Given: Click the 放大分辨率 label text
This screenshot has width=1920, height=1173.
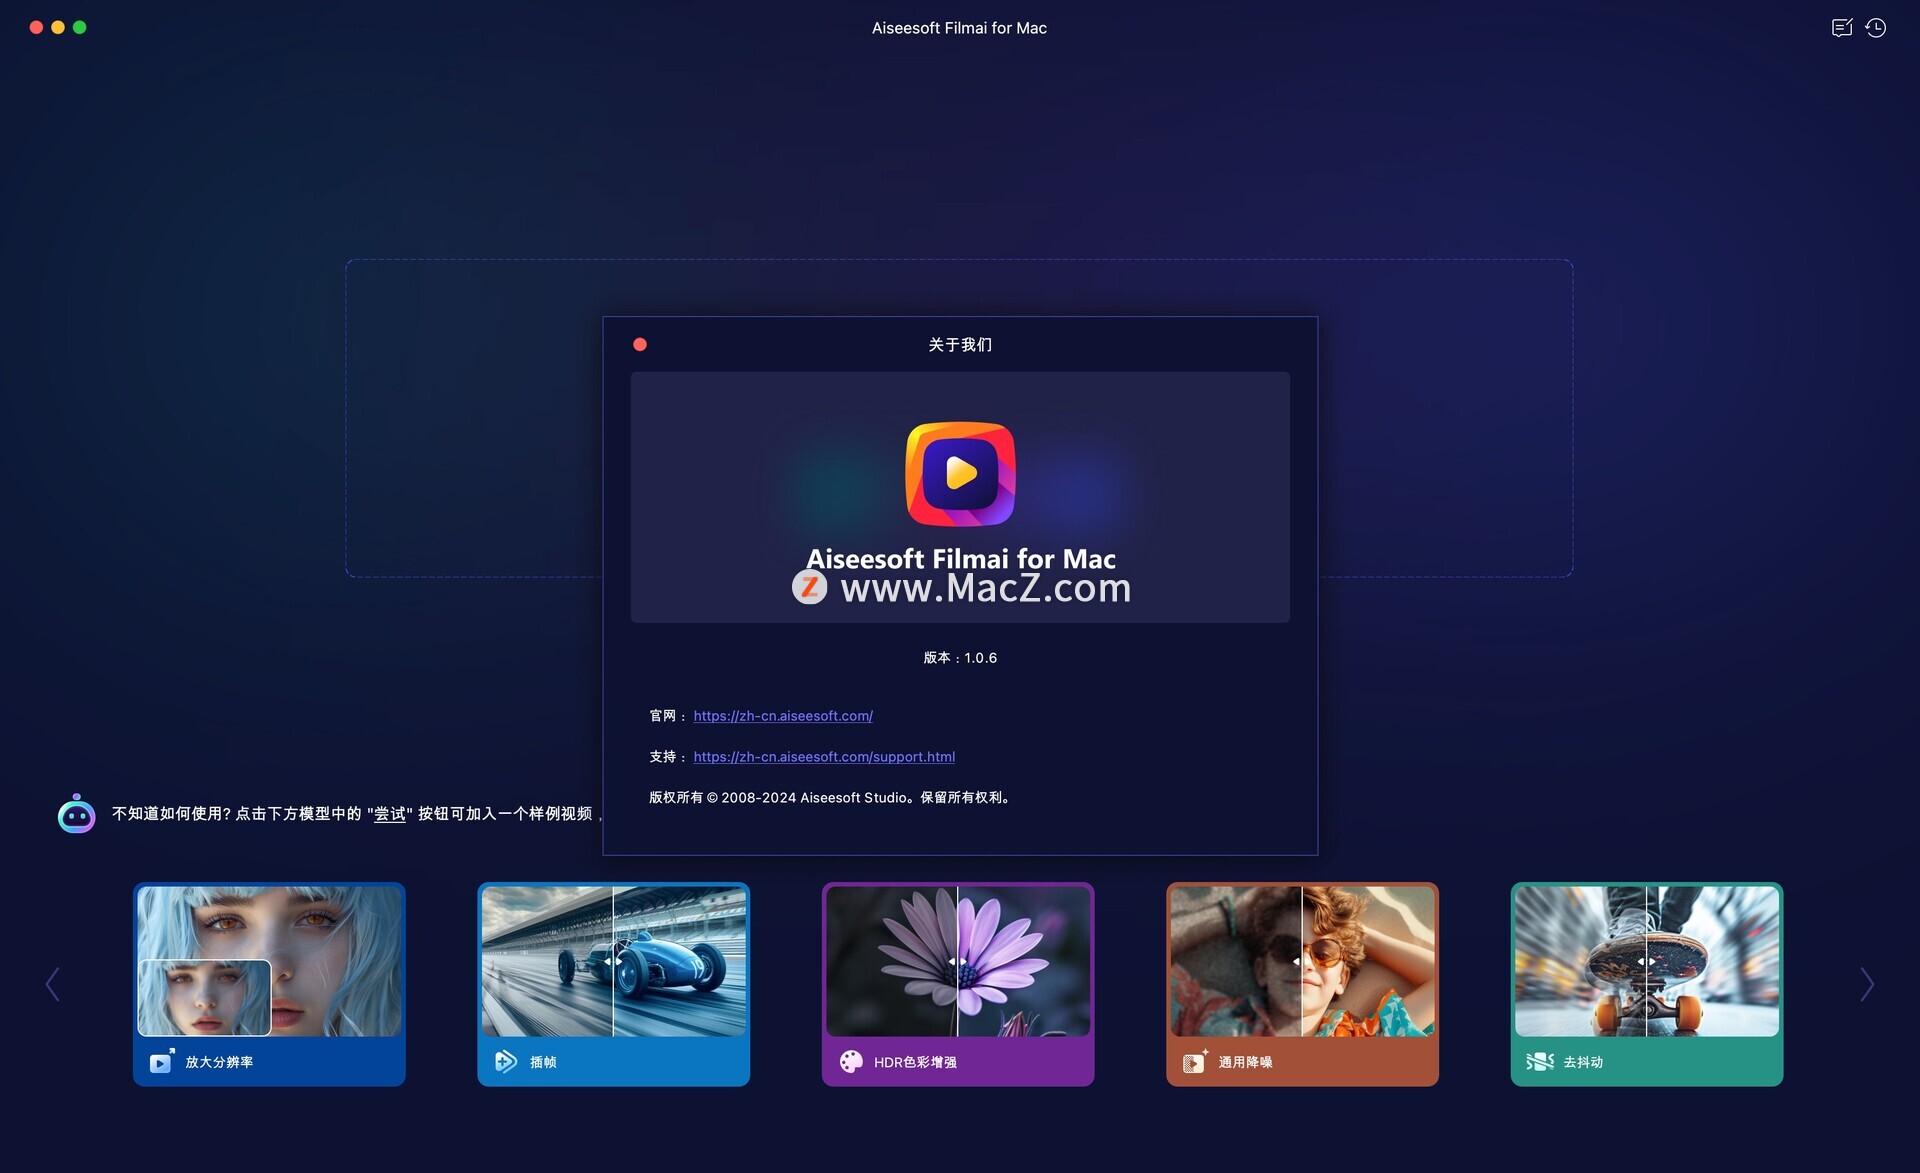Looking at the screenshot, I should [219, 1062].
